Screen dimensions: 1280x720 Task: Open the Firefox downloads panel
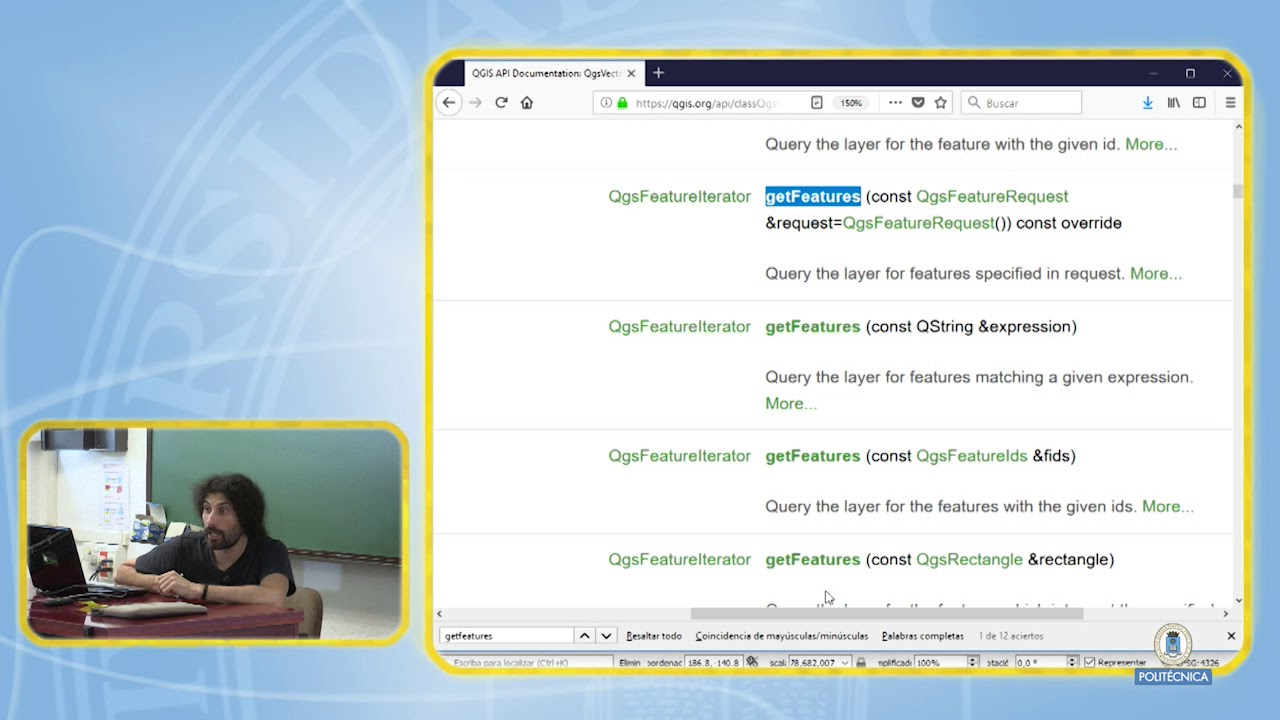pyautogui.click(x=1148, y=103)
